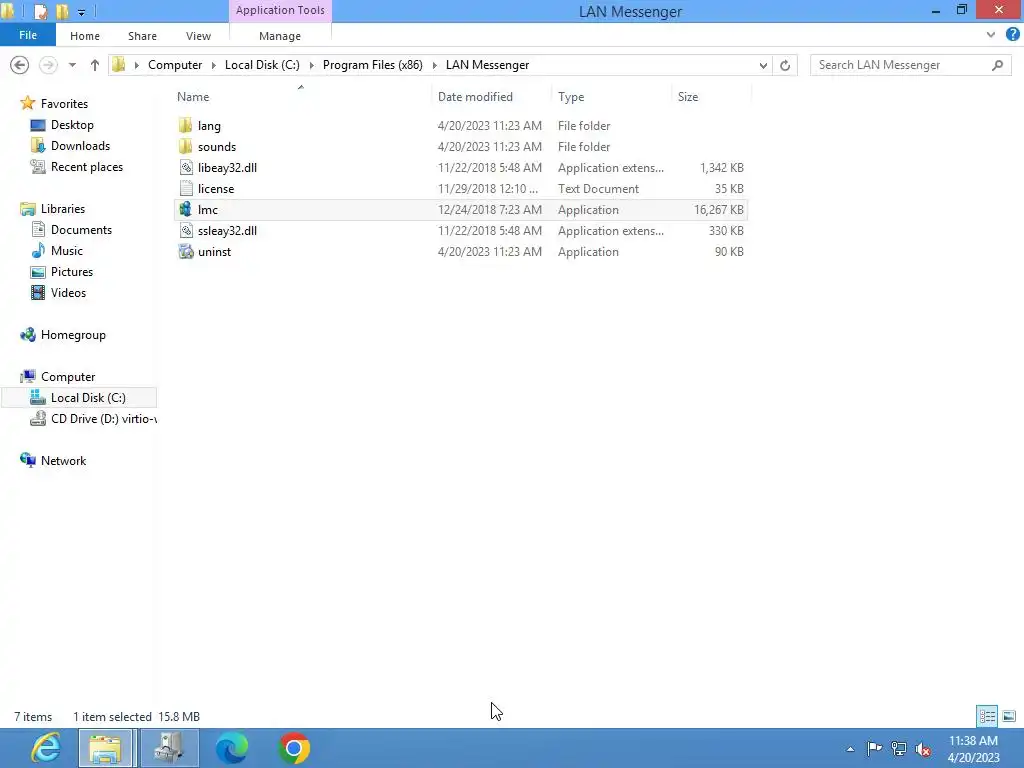Open the File ribbon menu
The height and width of the screenshot is (768, 1024).
[x=27, y=35]
